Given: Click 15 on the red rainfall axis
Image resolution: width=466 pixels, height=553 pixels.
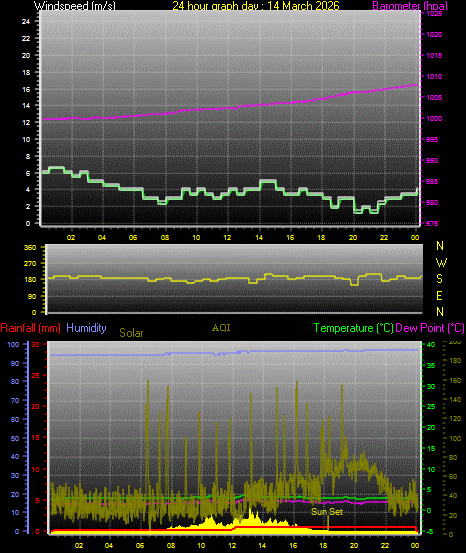Looking at the screenshot, I should (35, 437).
